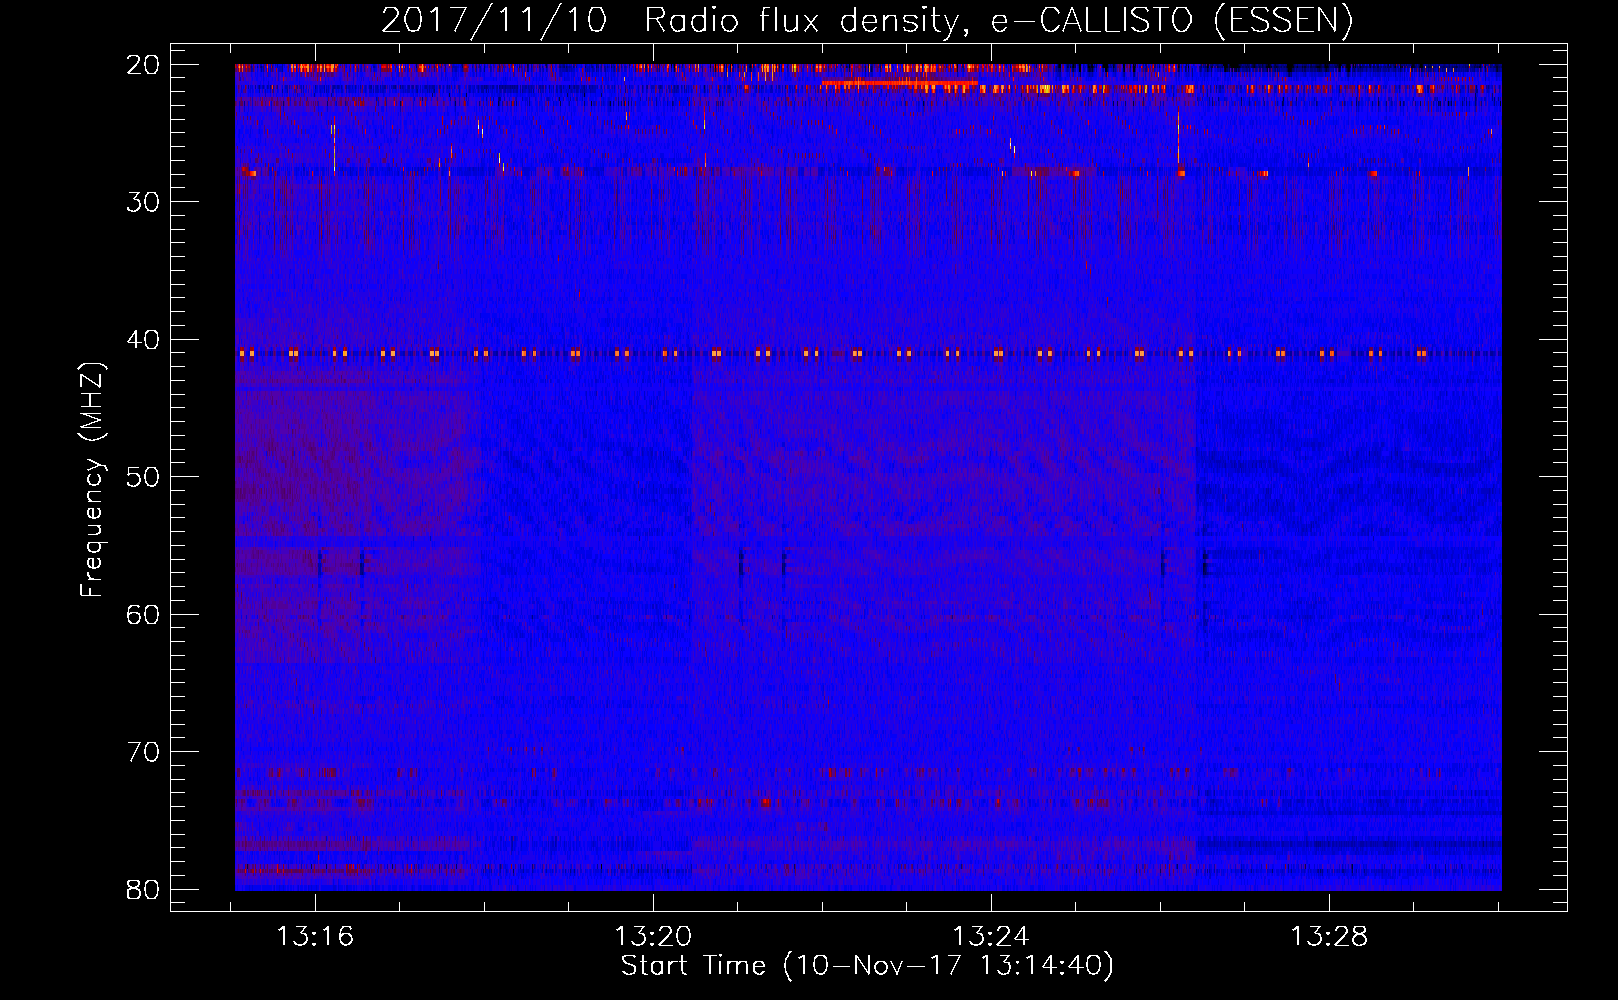Select the 60 MHz frequency tick label
1618x1000 pixels.
144,614
